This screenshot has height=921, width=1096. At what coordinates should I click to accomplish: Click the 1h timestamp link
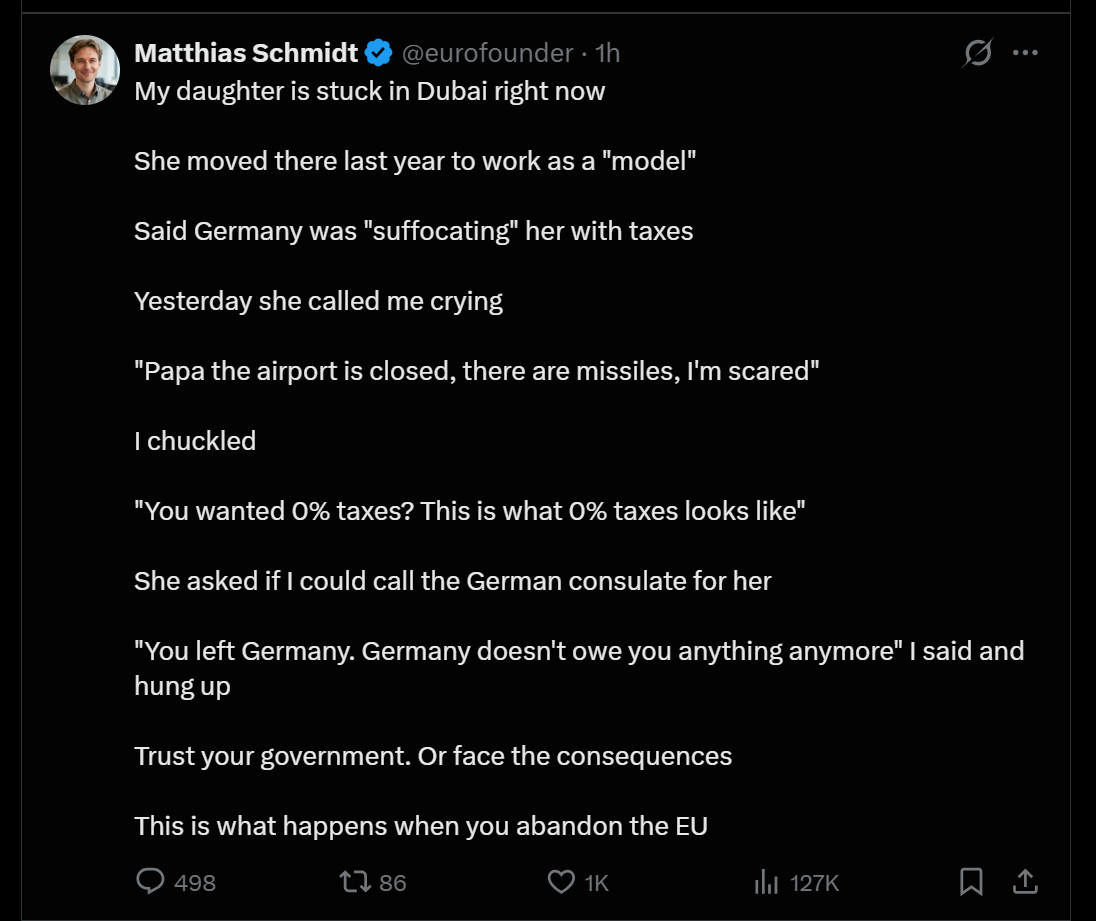point(608,53)
